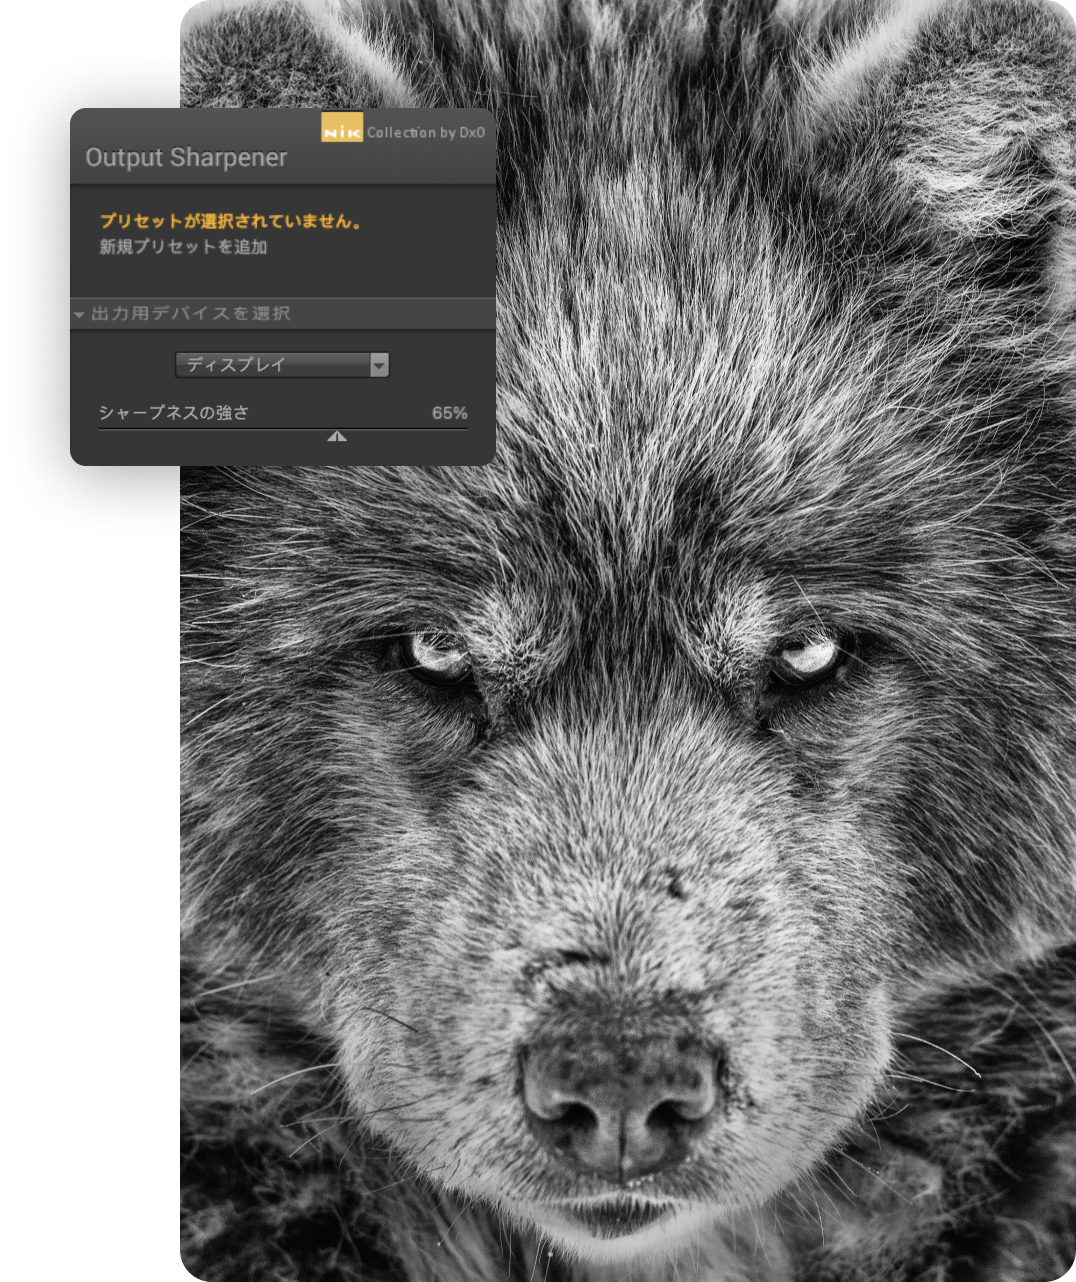Open the ディスプレイ output device dropdown
This screenshot has height=1282, width=1076.
pyautogui.click(x=282, y=365)
